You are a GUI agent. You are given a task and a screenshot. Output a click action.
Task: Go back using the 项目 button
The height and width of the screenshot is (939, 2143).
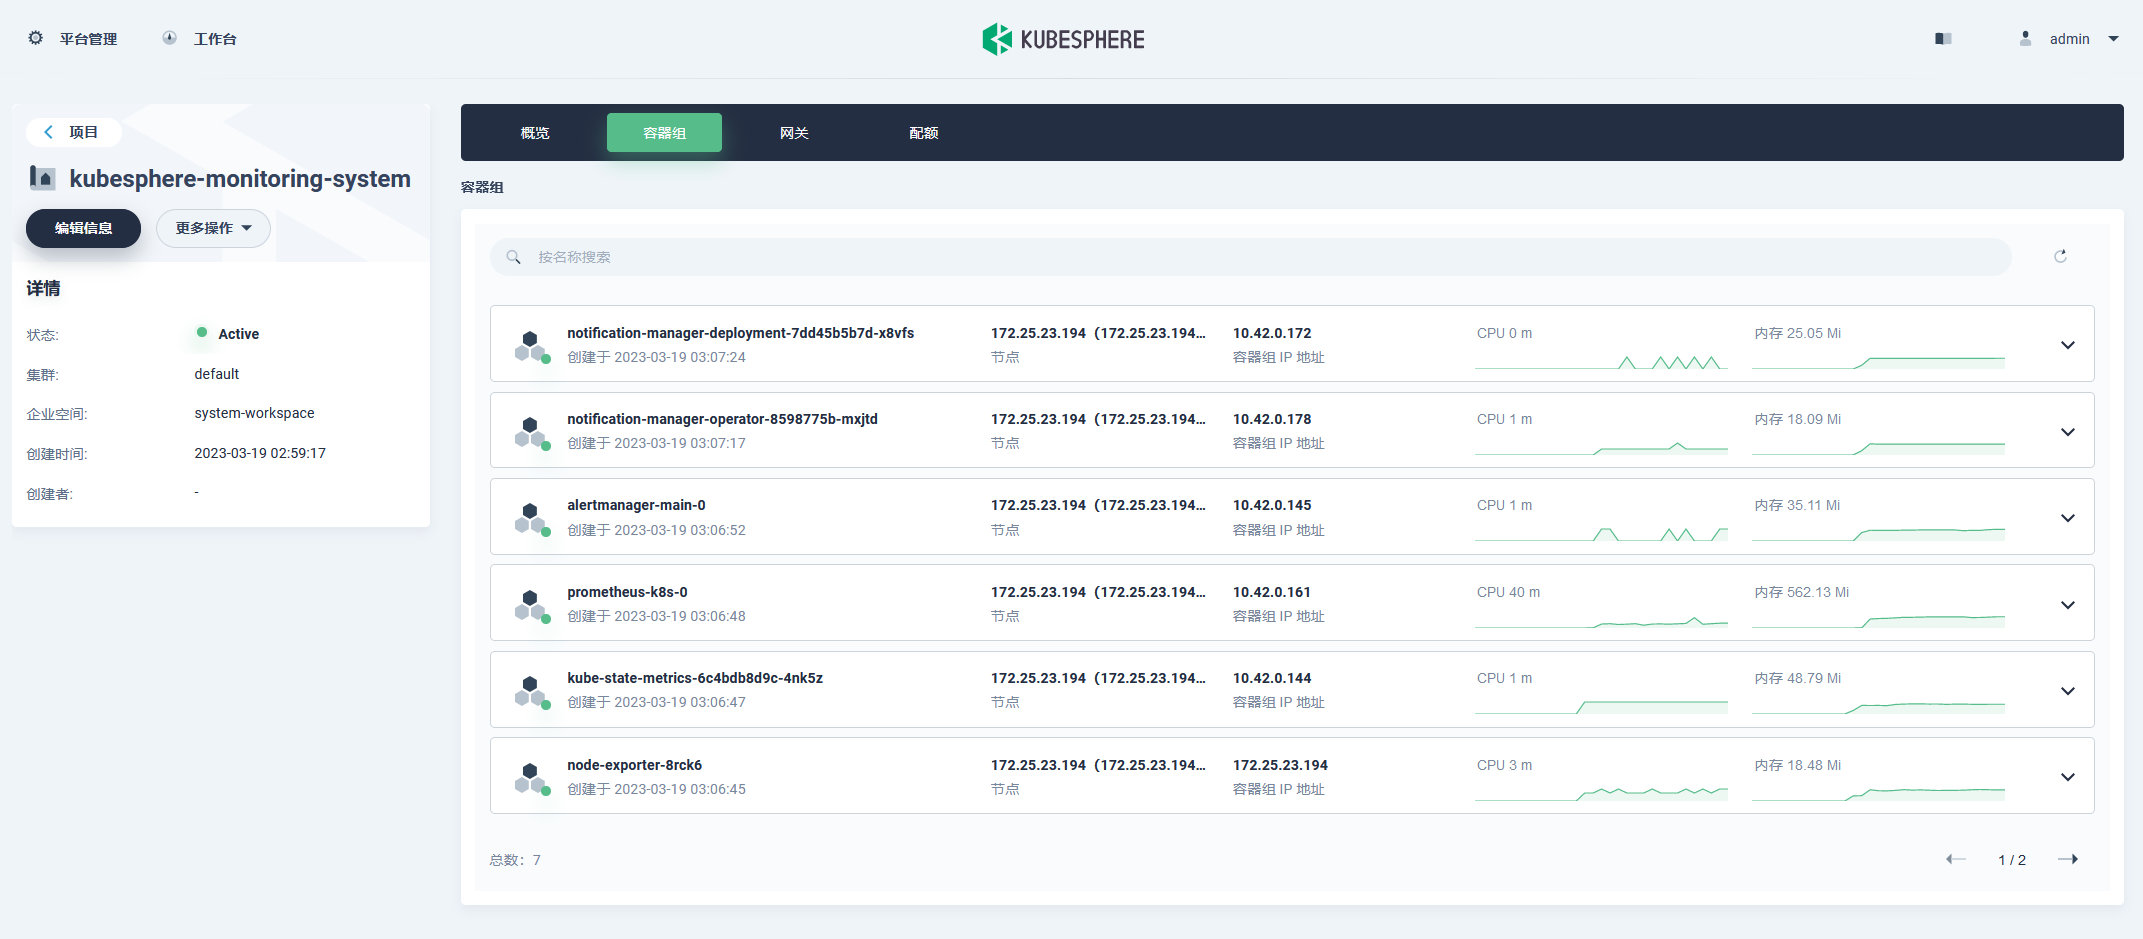tap(73, 131)
